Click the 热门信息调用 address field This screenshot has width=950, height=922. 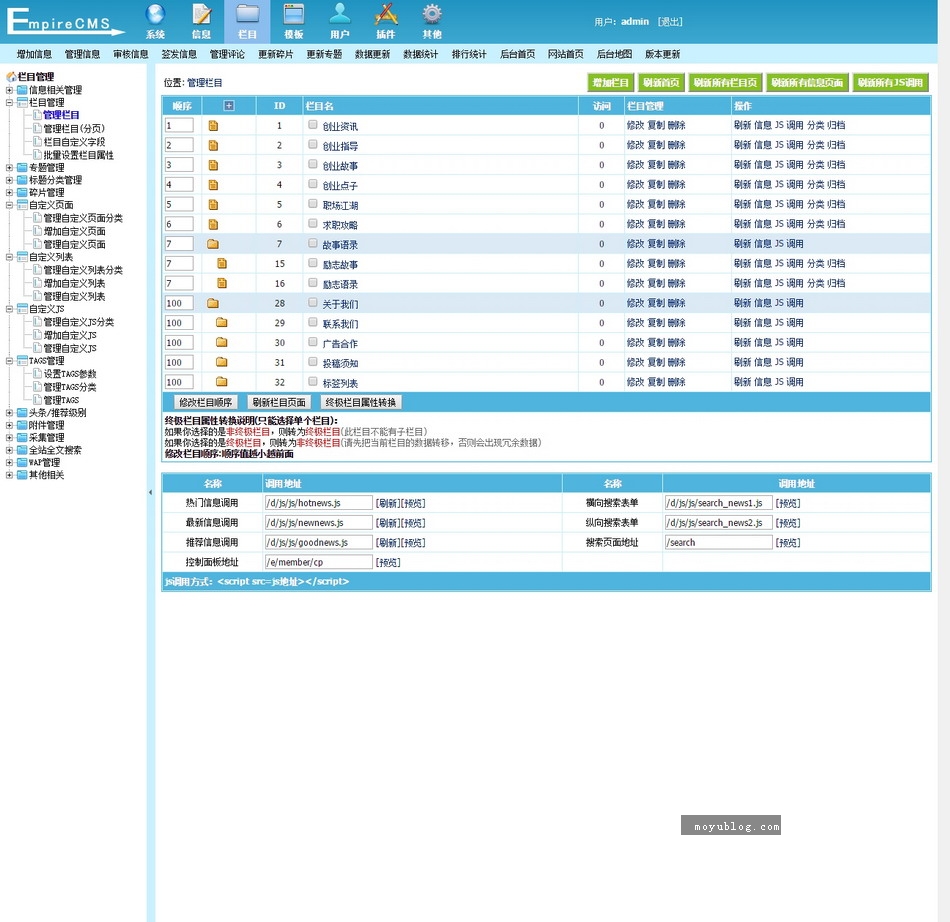[319, 503]
